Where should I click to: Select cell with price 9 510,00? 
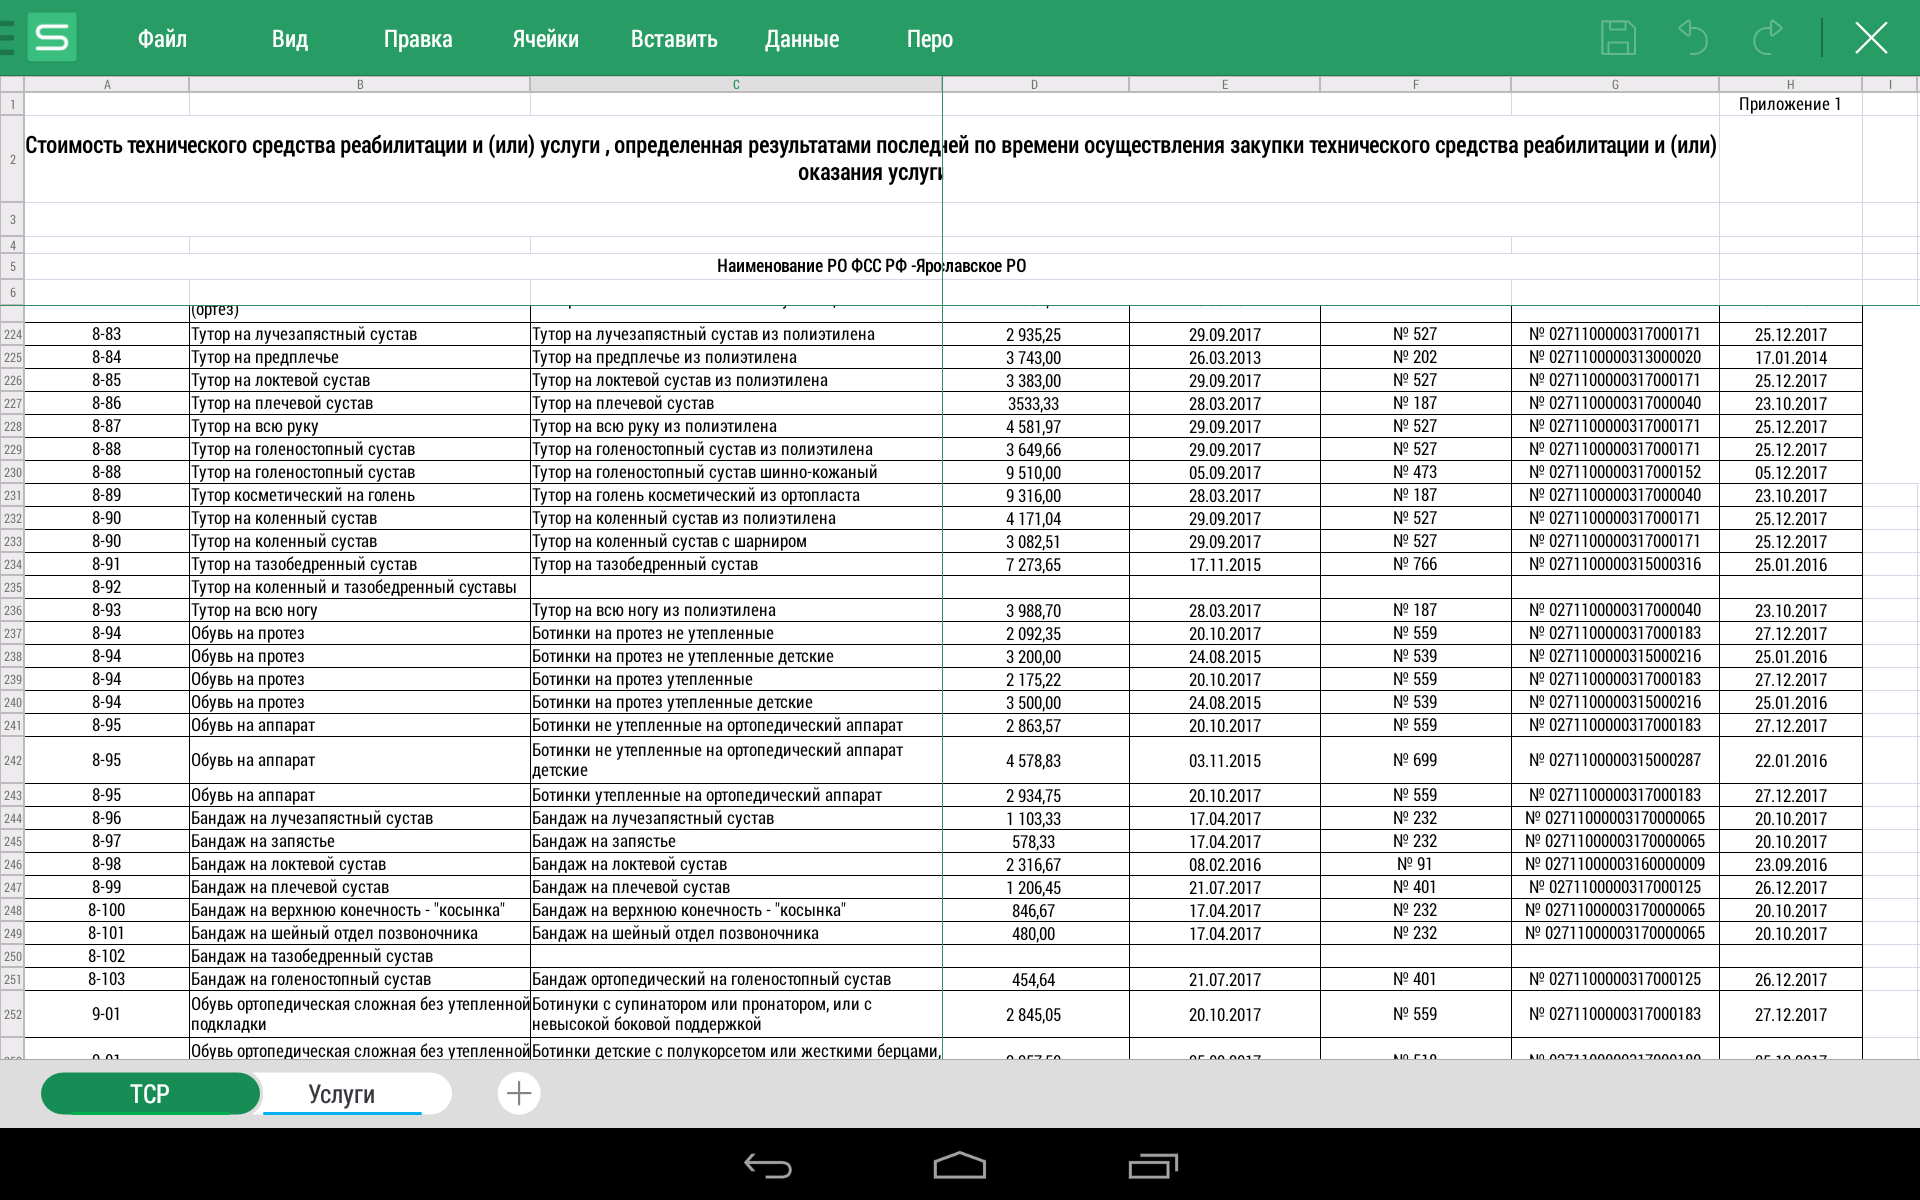point(1035,473)
